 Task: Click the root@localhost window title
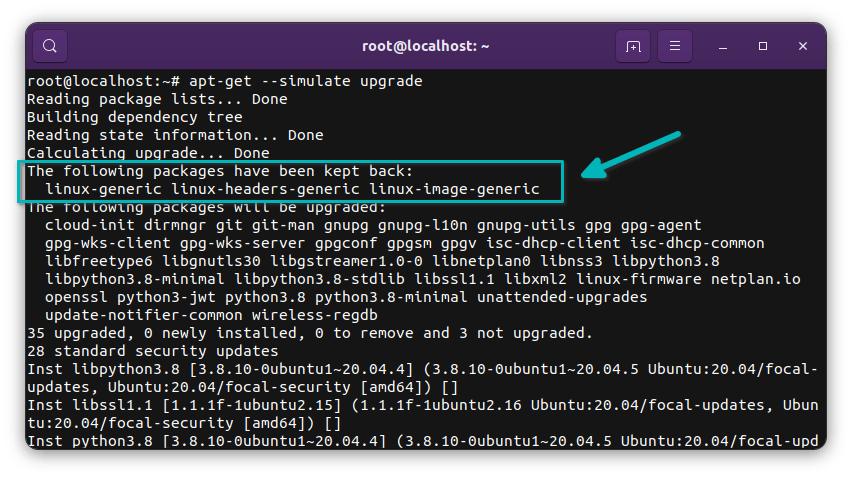(425, 46)
